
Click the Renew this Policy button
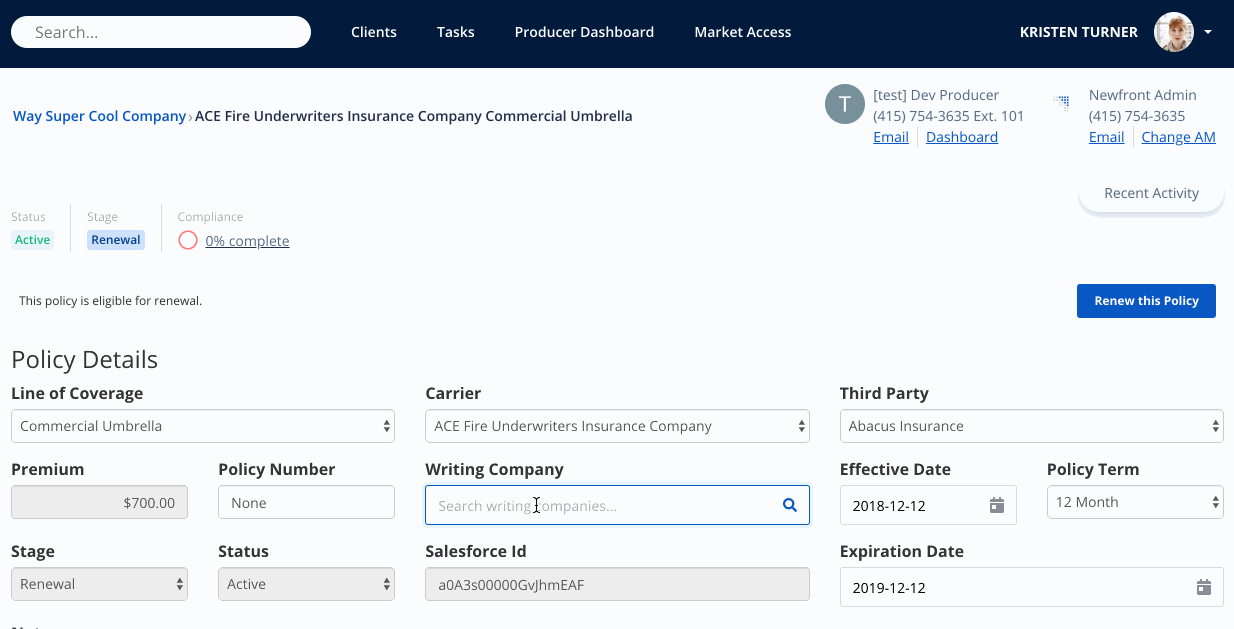(1146, 301)
